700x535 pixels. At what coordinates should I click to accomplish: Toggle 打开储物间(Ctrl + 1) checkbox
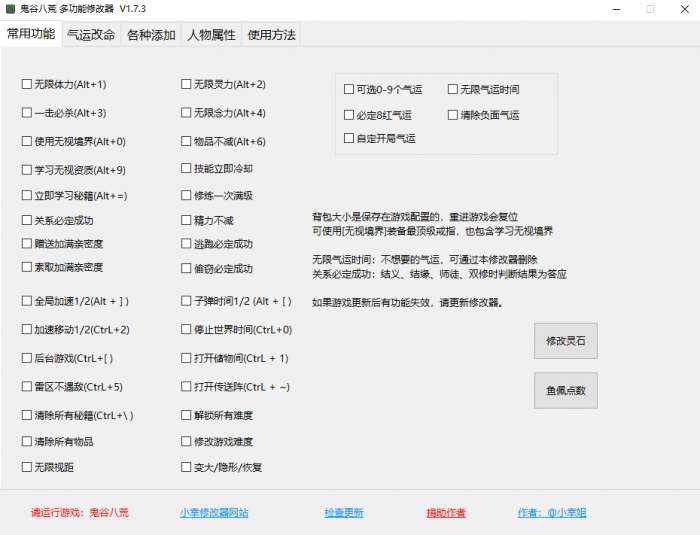[x=235, y=358]
